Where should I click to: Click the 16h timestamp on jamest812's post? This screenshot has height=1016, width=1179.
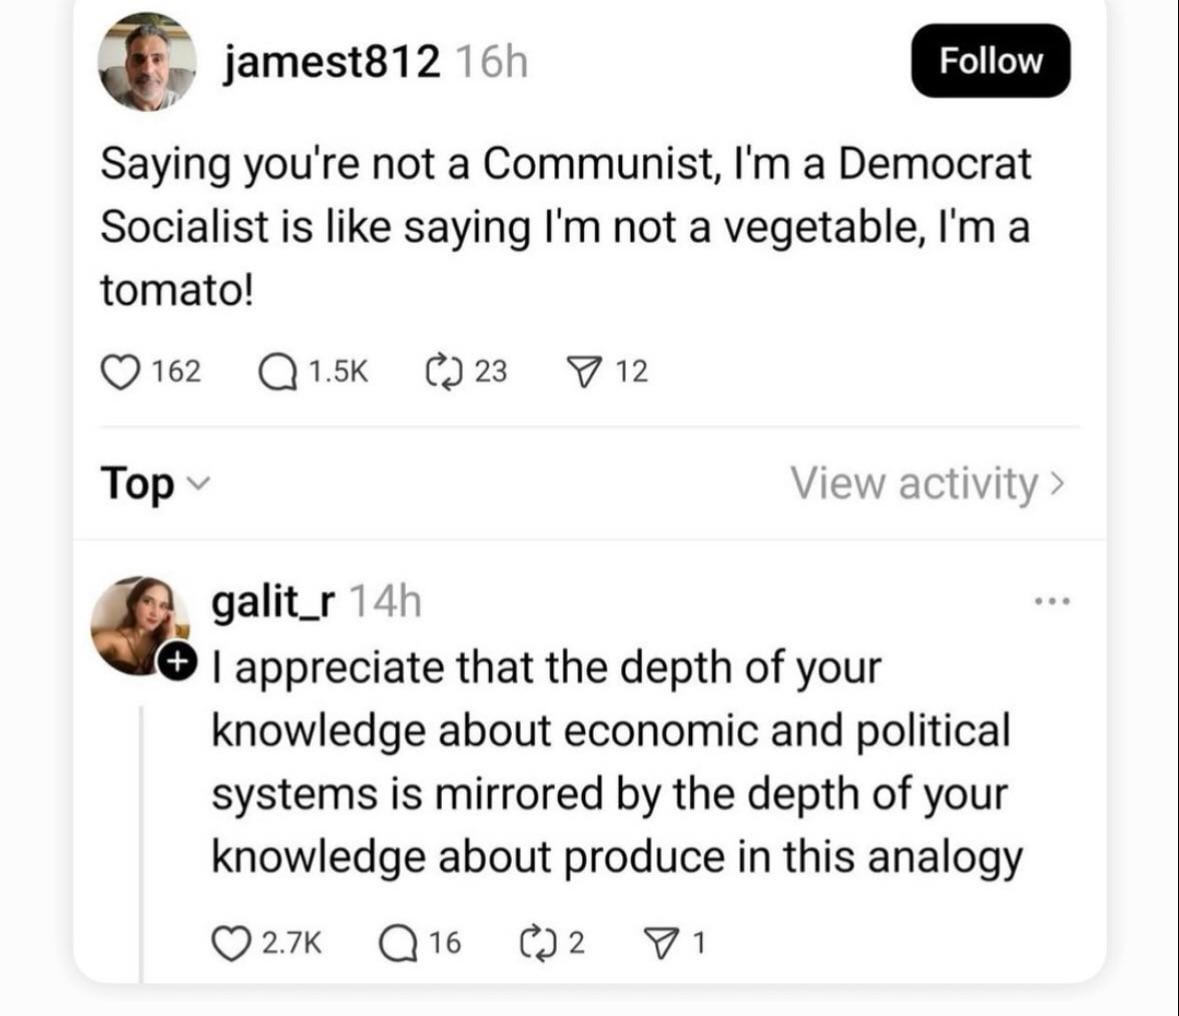pyautogui.click(x=490, y=63)
